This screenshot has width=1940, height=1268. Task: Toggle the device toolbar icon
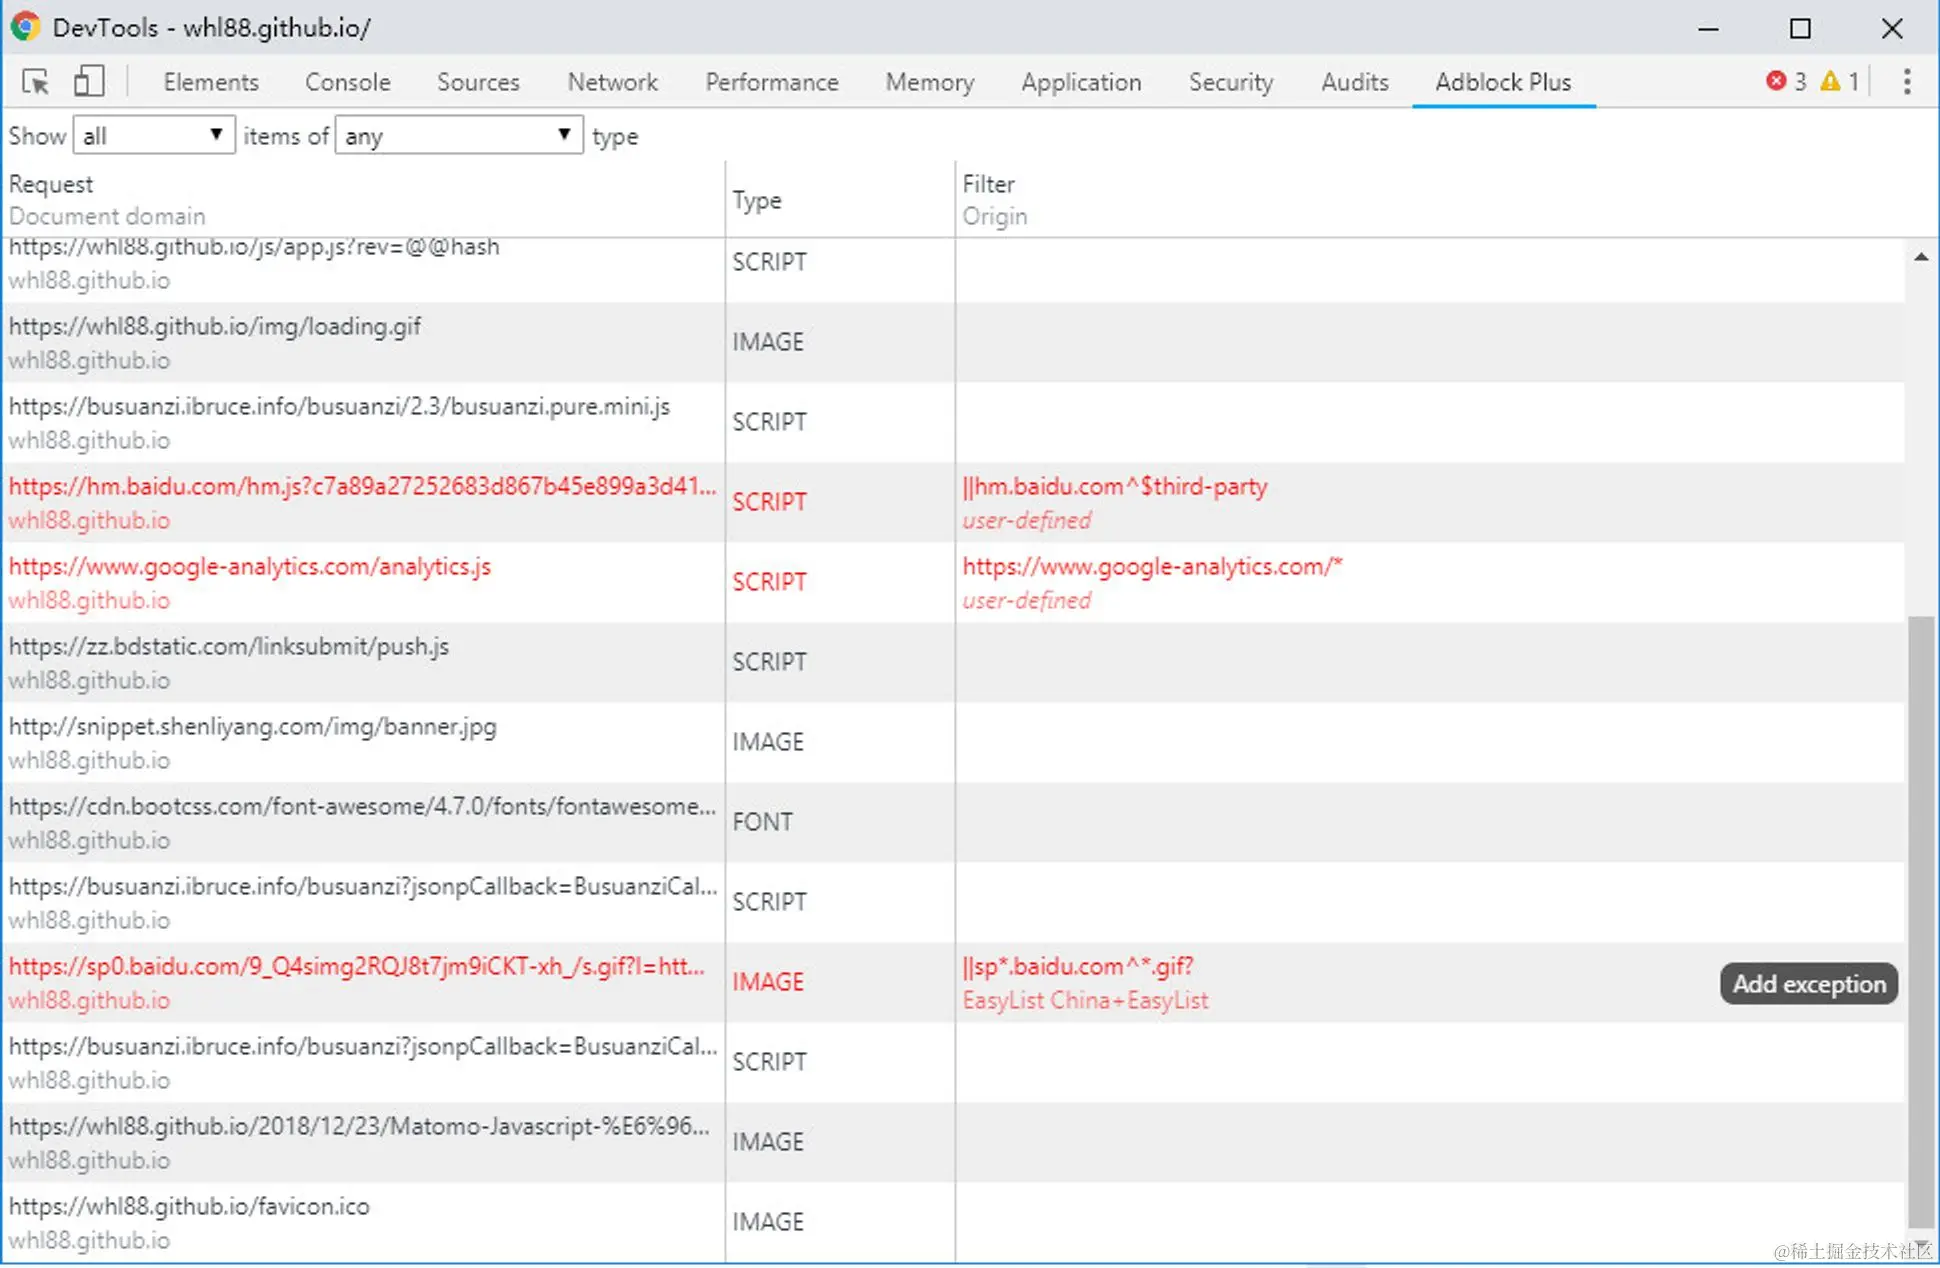[x=89, y=82]
